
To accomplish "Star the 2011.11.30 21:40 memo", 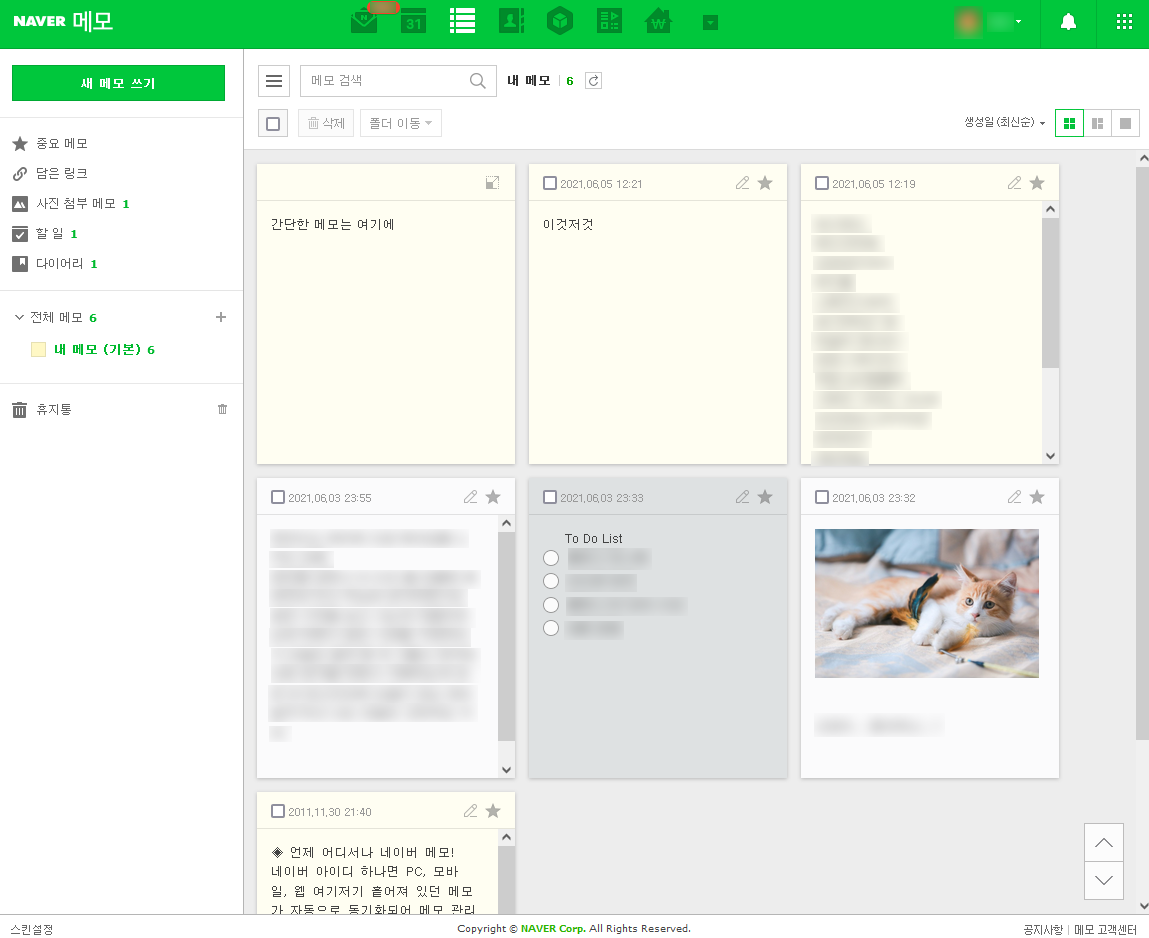I will [x=493, y=811].
